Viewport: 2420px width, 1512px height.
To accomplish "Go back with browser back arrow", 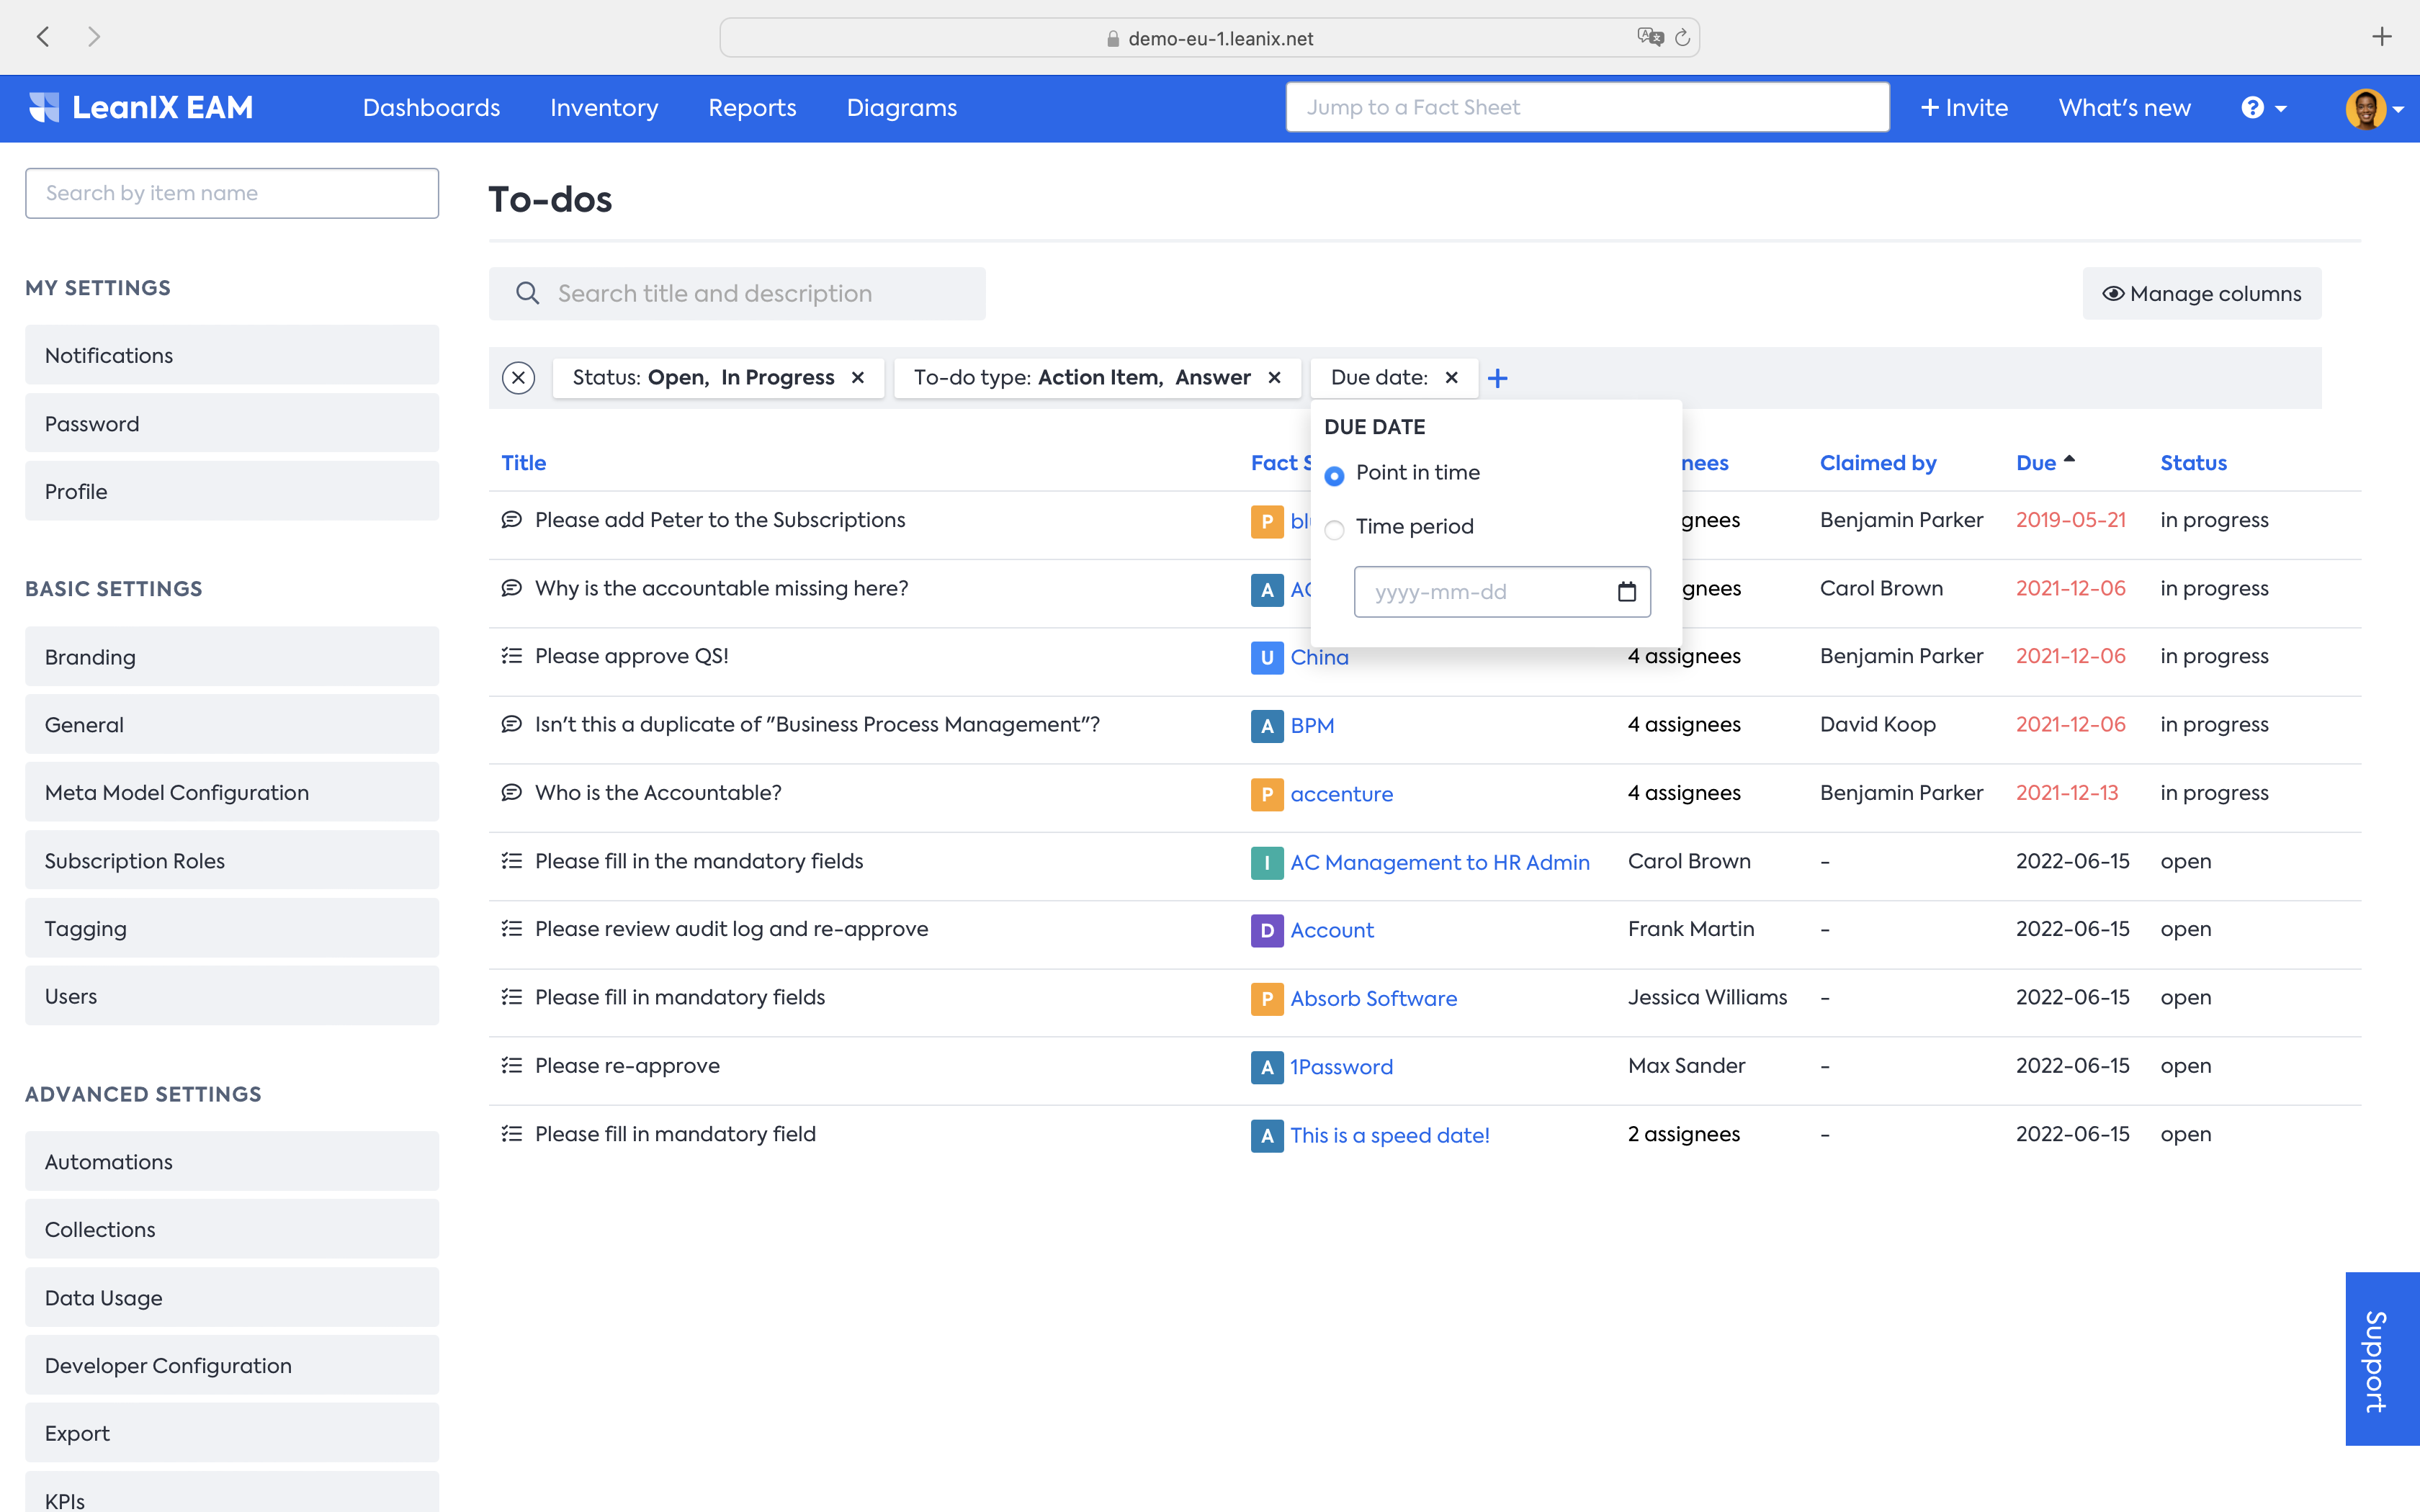I will click(43, 37).
